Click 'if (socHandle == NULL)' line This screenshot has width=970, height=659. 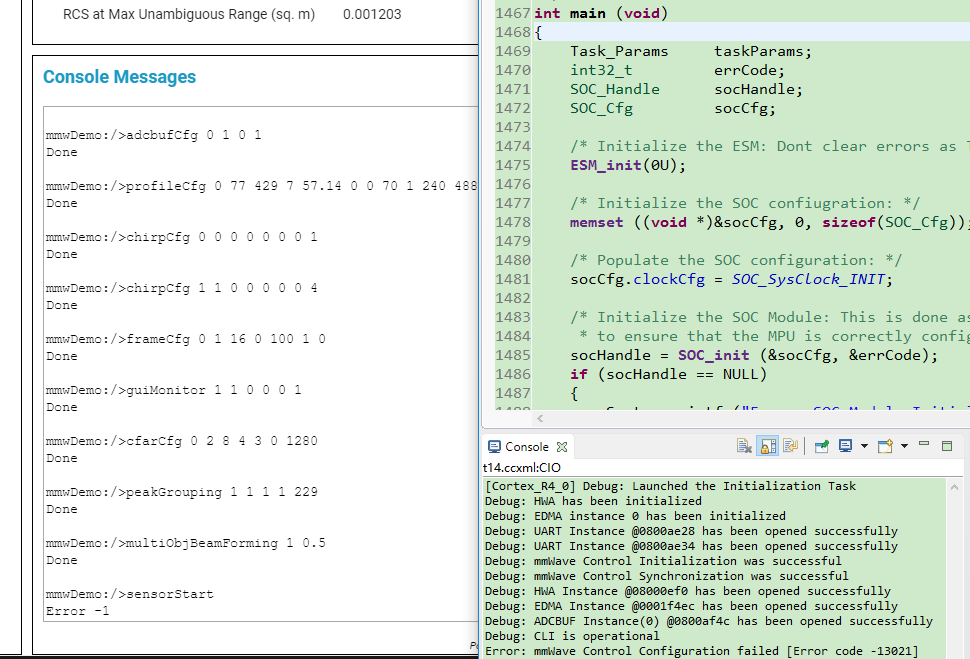point(668,374)
